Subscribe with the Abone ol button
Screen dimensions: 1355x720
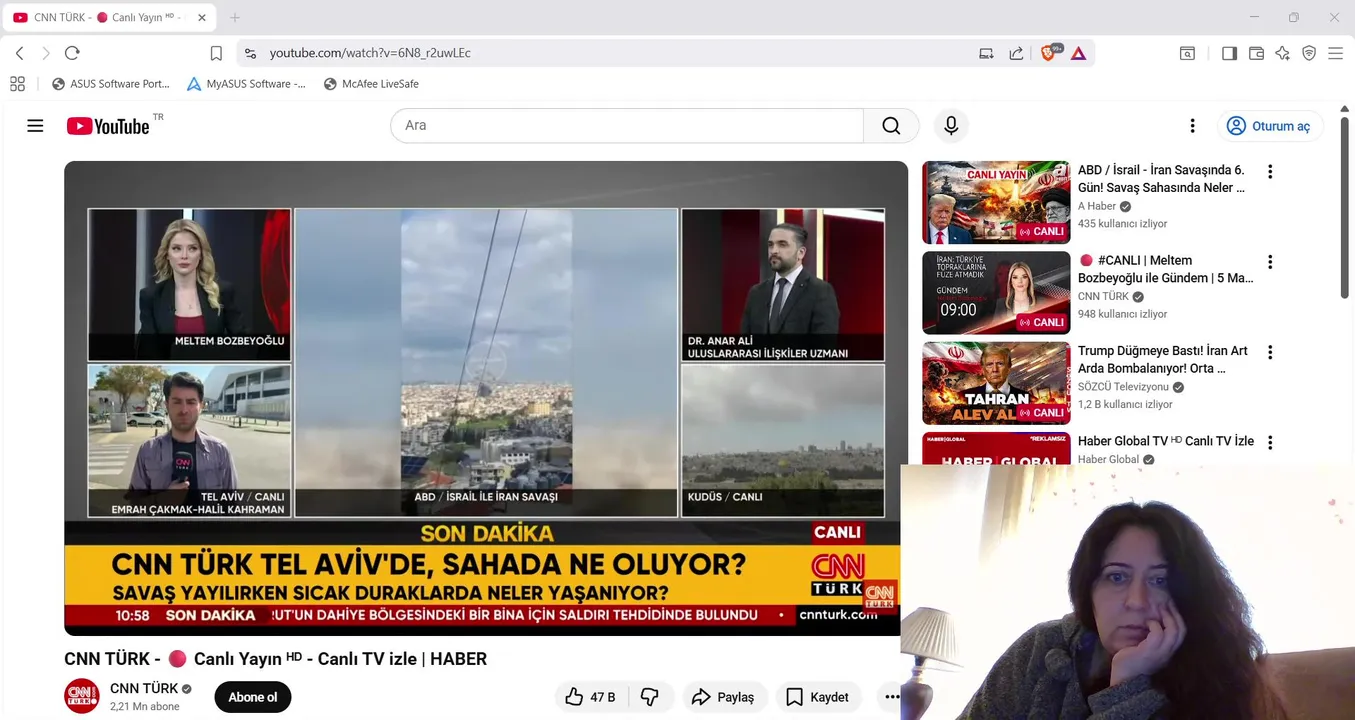pyautogui.click(x=253, y=697)
